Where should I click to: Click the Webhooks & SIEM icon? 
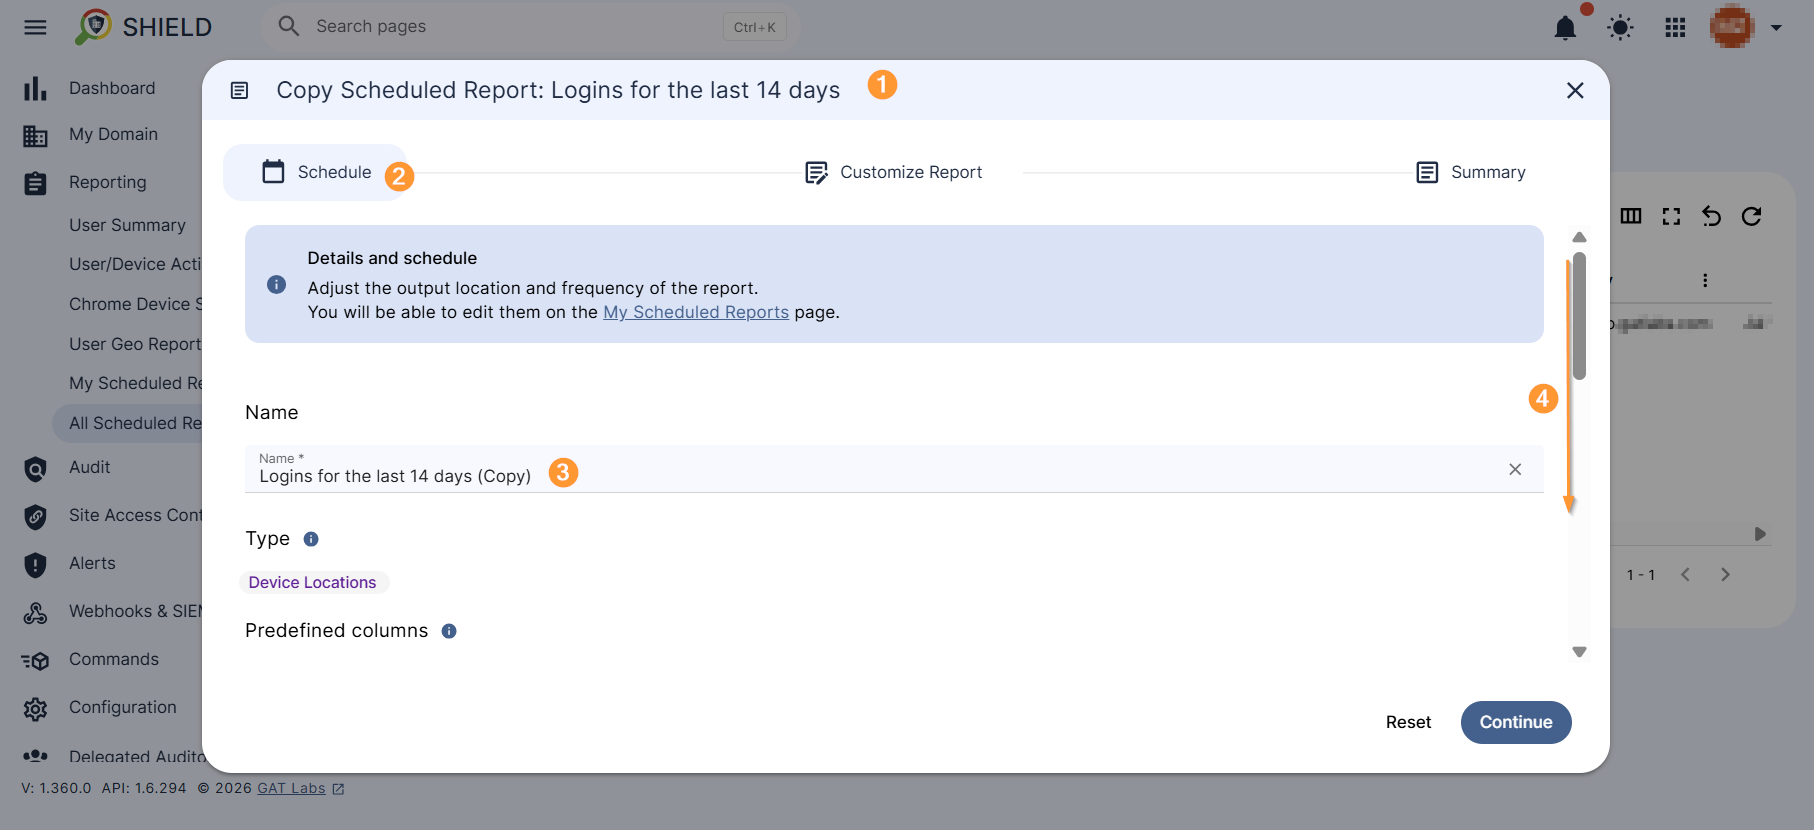pos(35,613)
